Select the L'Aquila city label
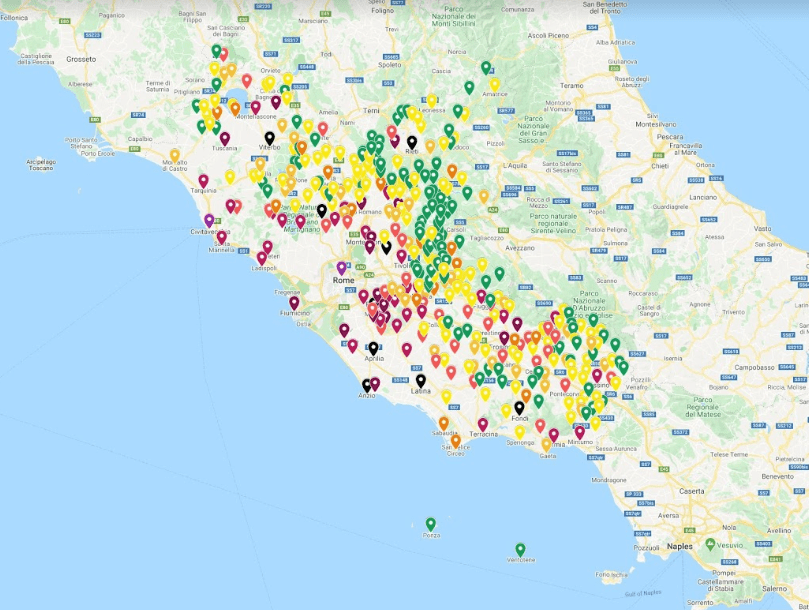The width and height of the screenshot is (809, 610). (514, 165)
